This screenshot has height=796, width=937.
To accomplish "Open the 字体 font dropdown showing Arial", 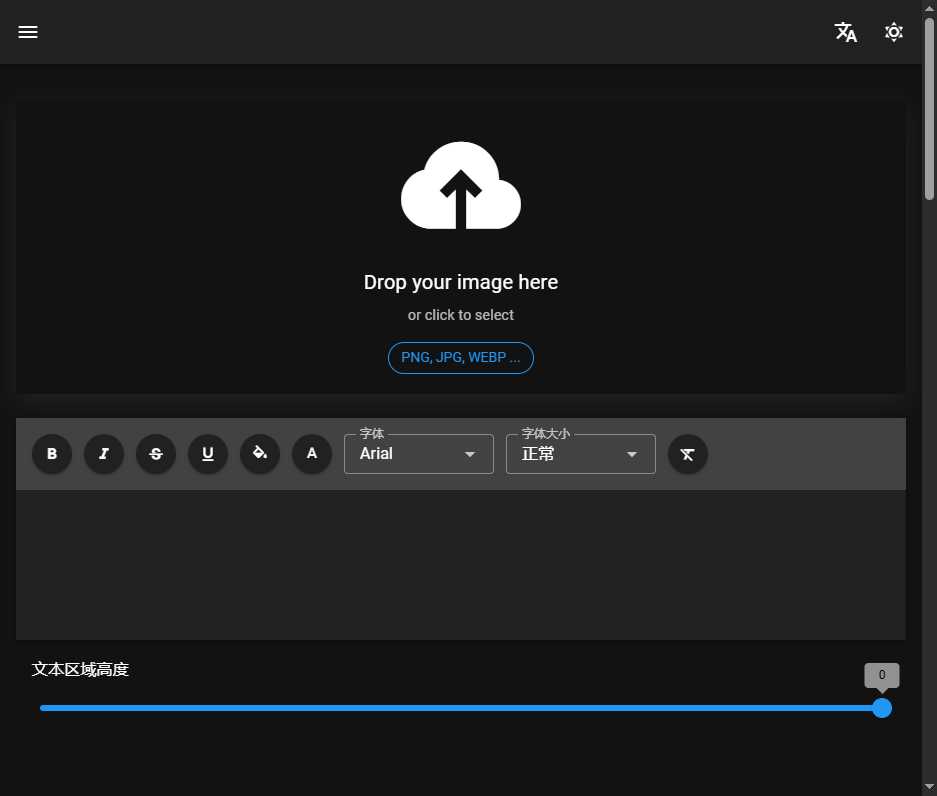I will click(x=418, y=454).
